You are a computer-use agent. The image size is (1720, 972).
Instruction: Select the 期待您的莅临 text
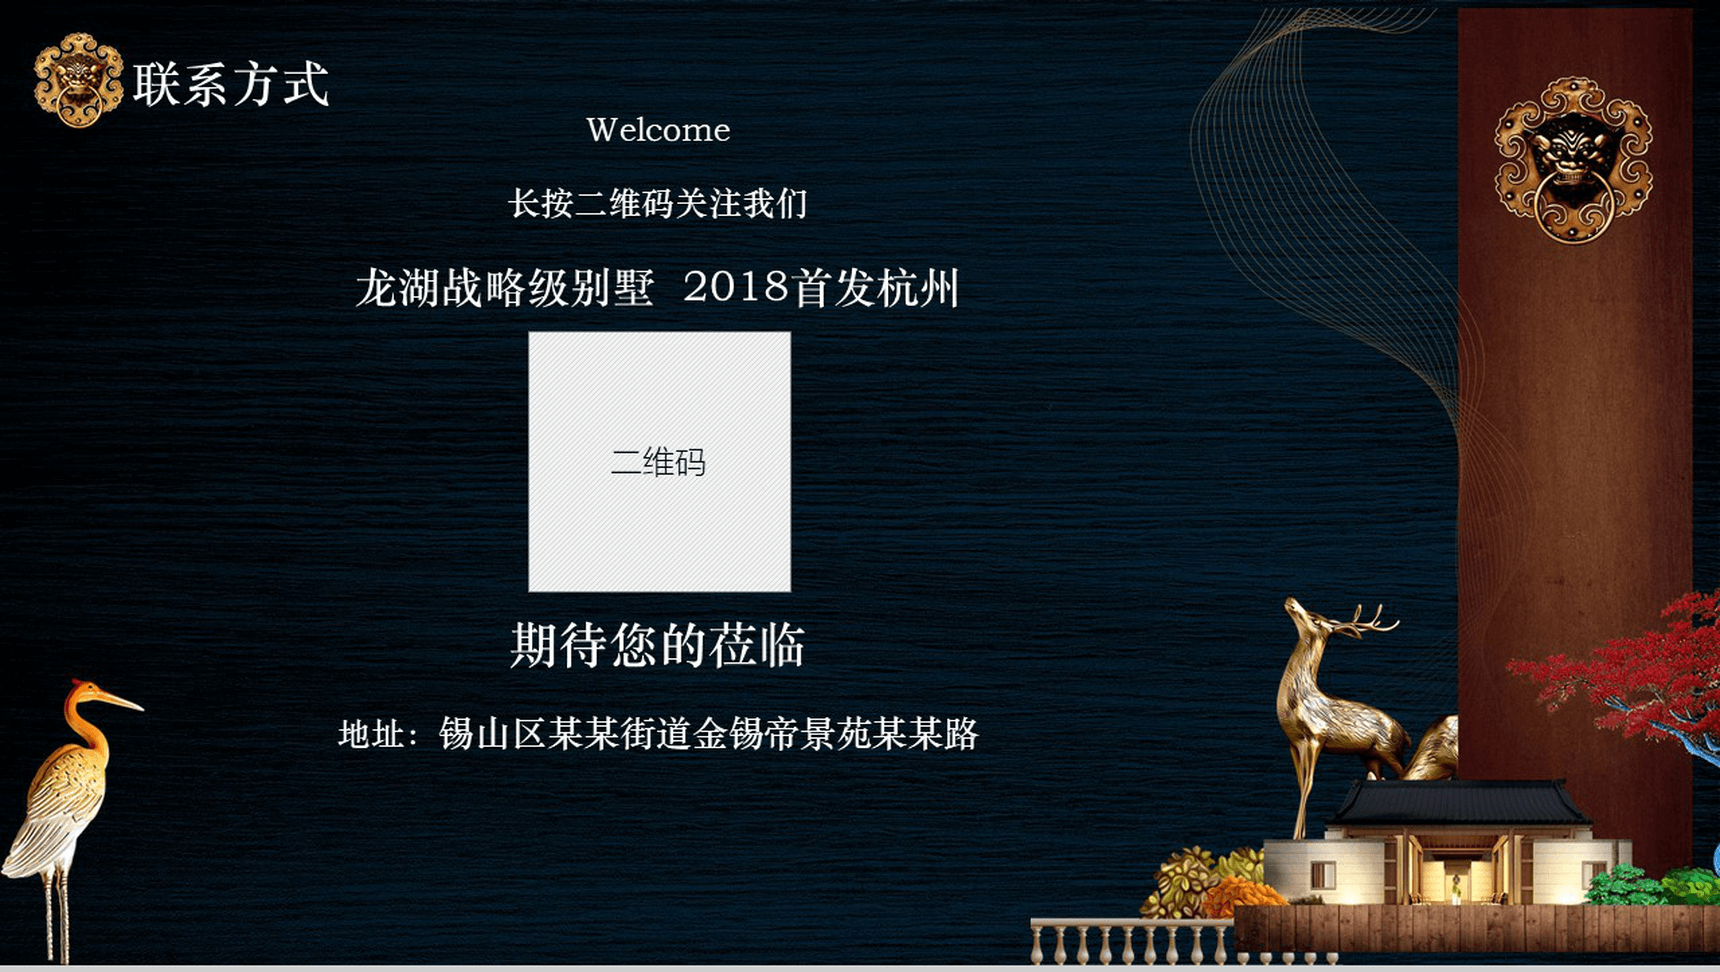657,645
